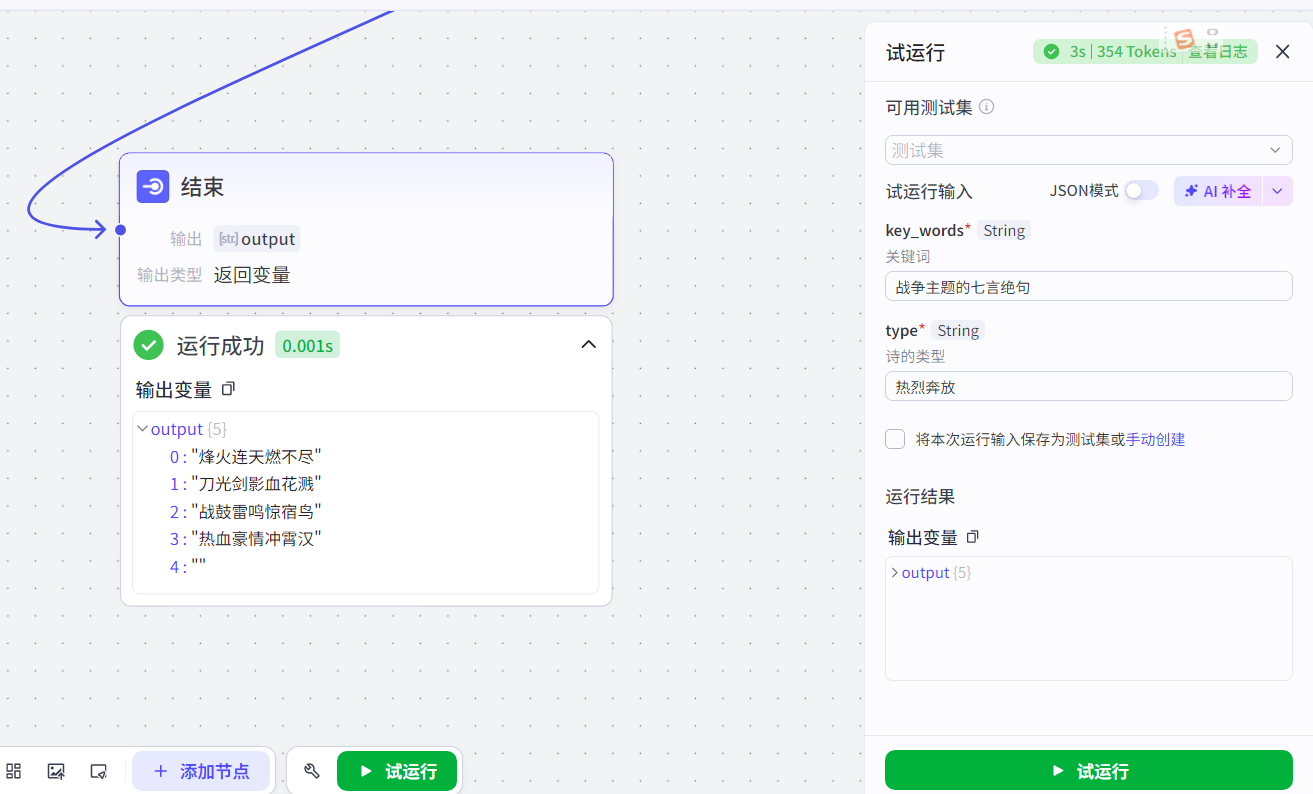Viewport: 1313px width, 794px height.
Task: Open the 测试集 dropdown
Action: pyautogui.click(x=1088, y=150)
